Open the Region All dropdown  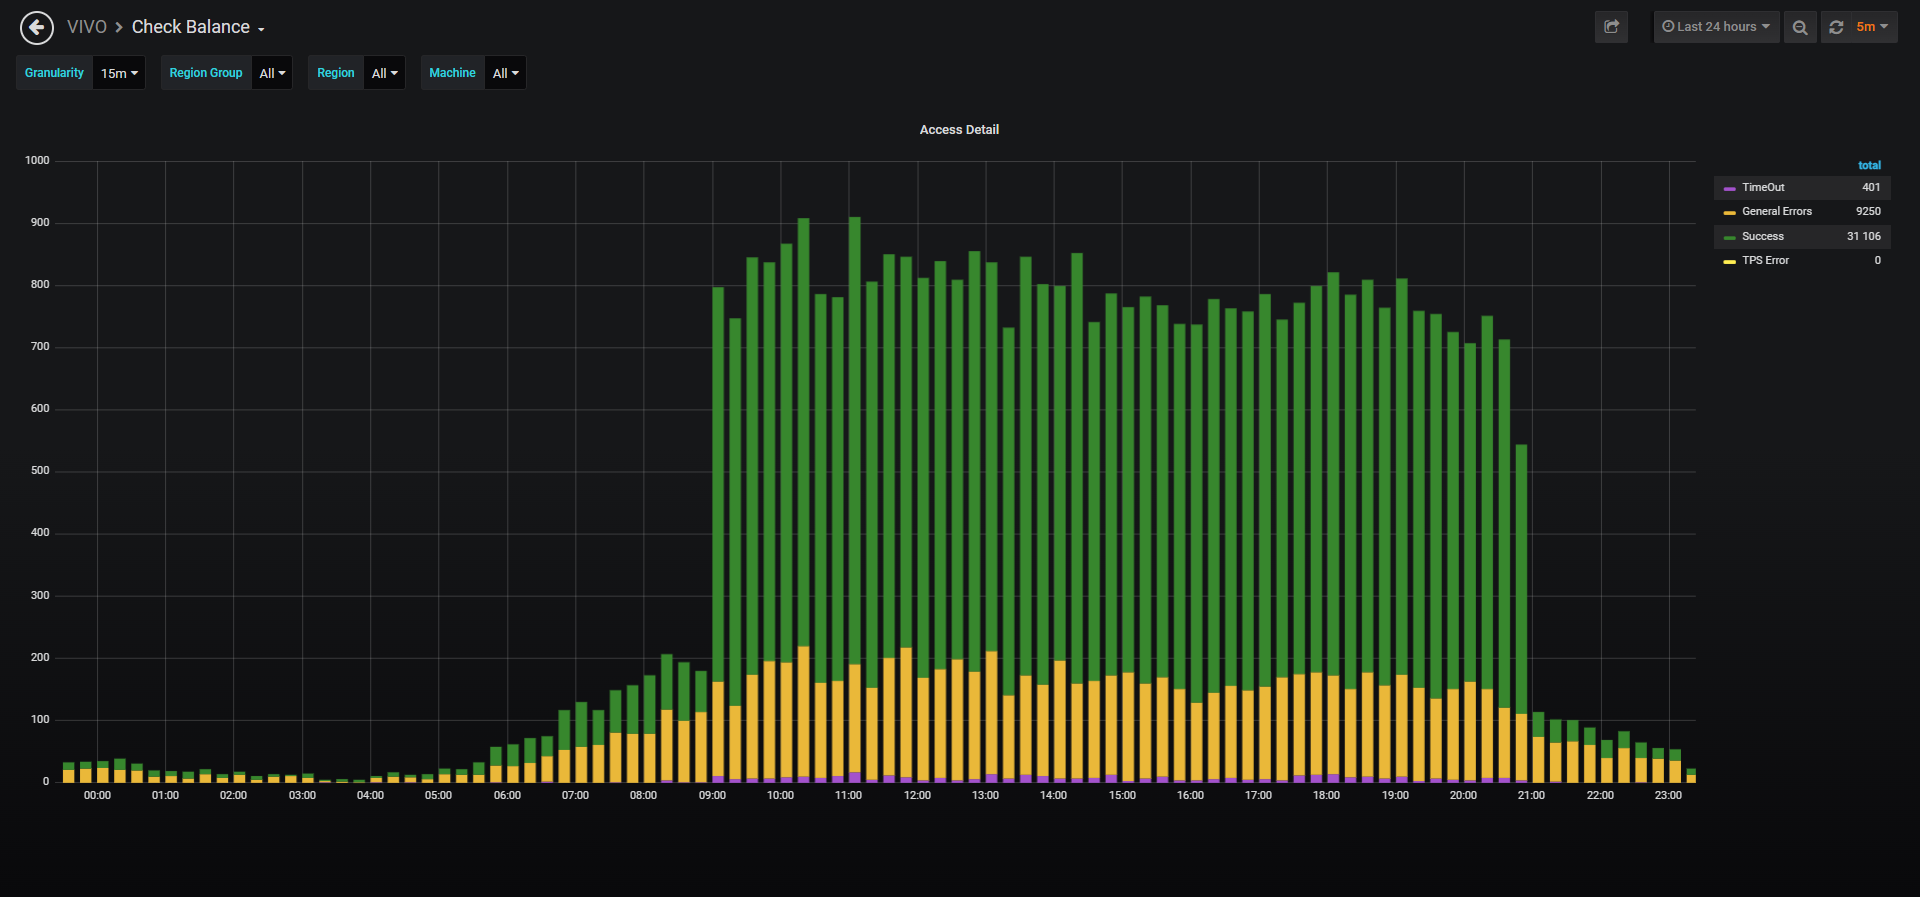384,73
